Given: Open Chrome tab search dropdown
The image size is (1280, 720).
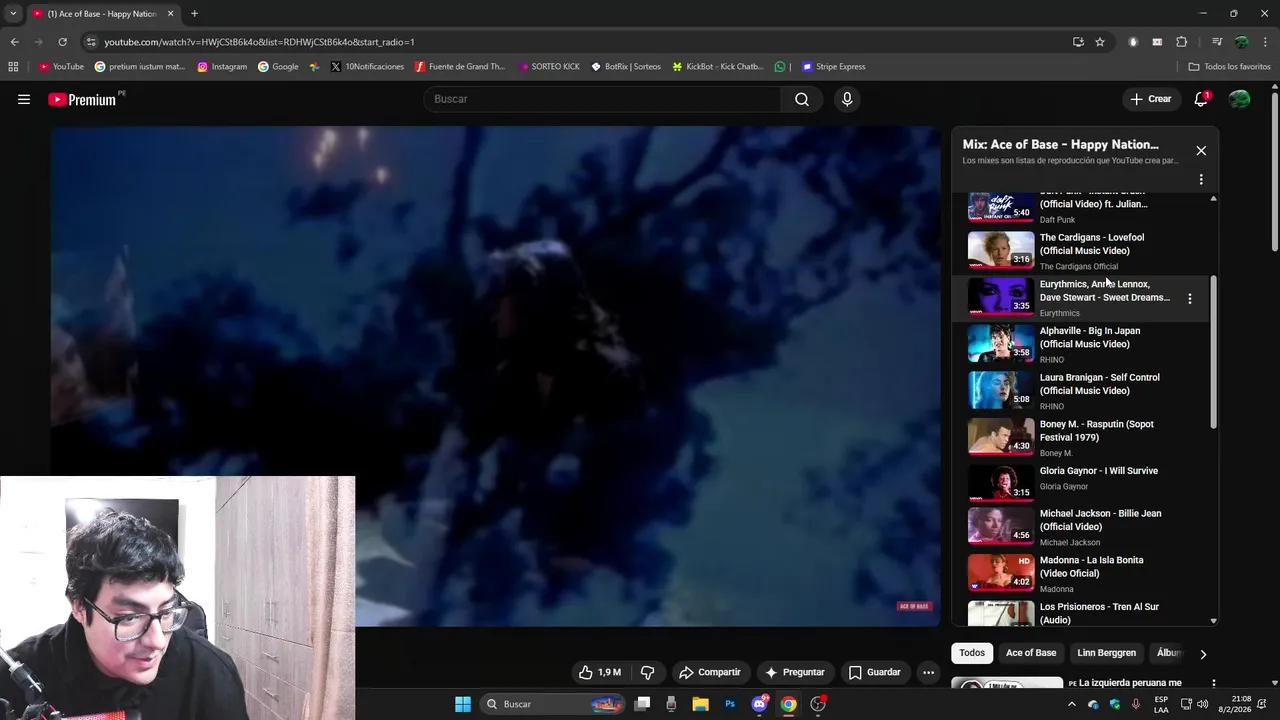Looking at the screenshot, I should [12, 14].
